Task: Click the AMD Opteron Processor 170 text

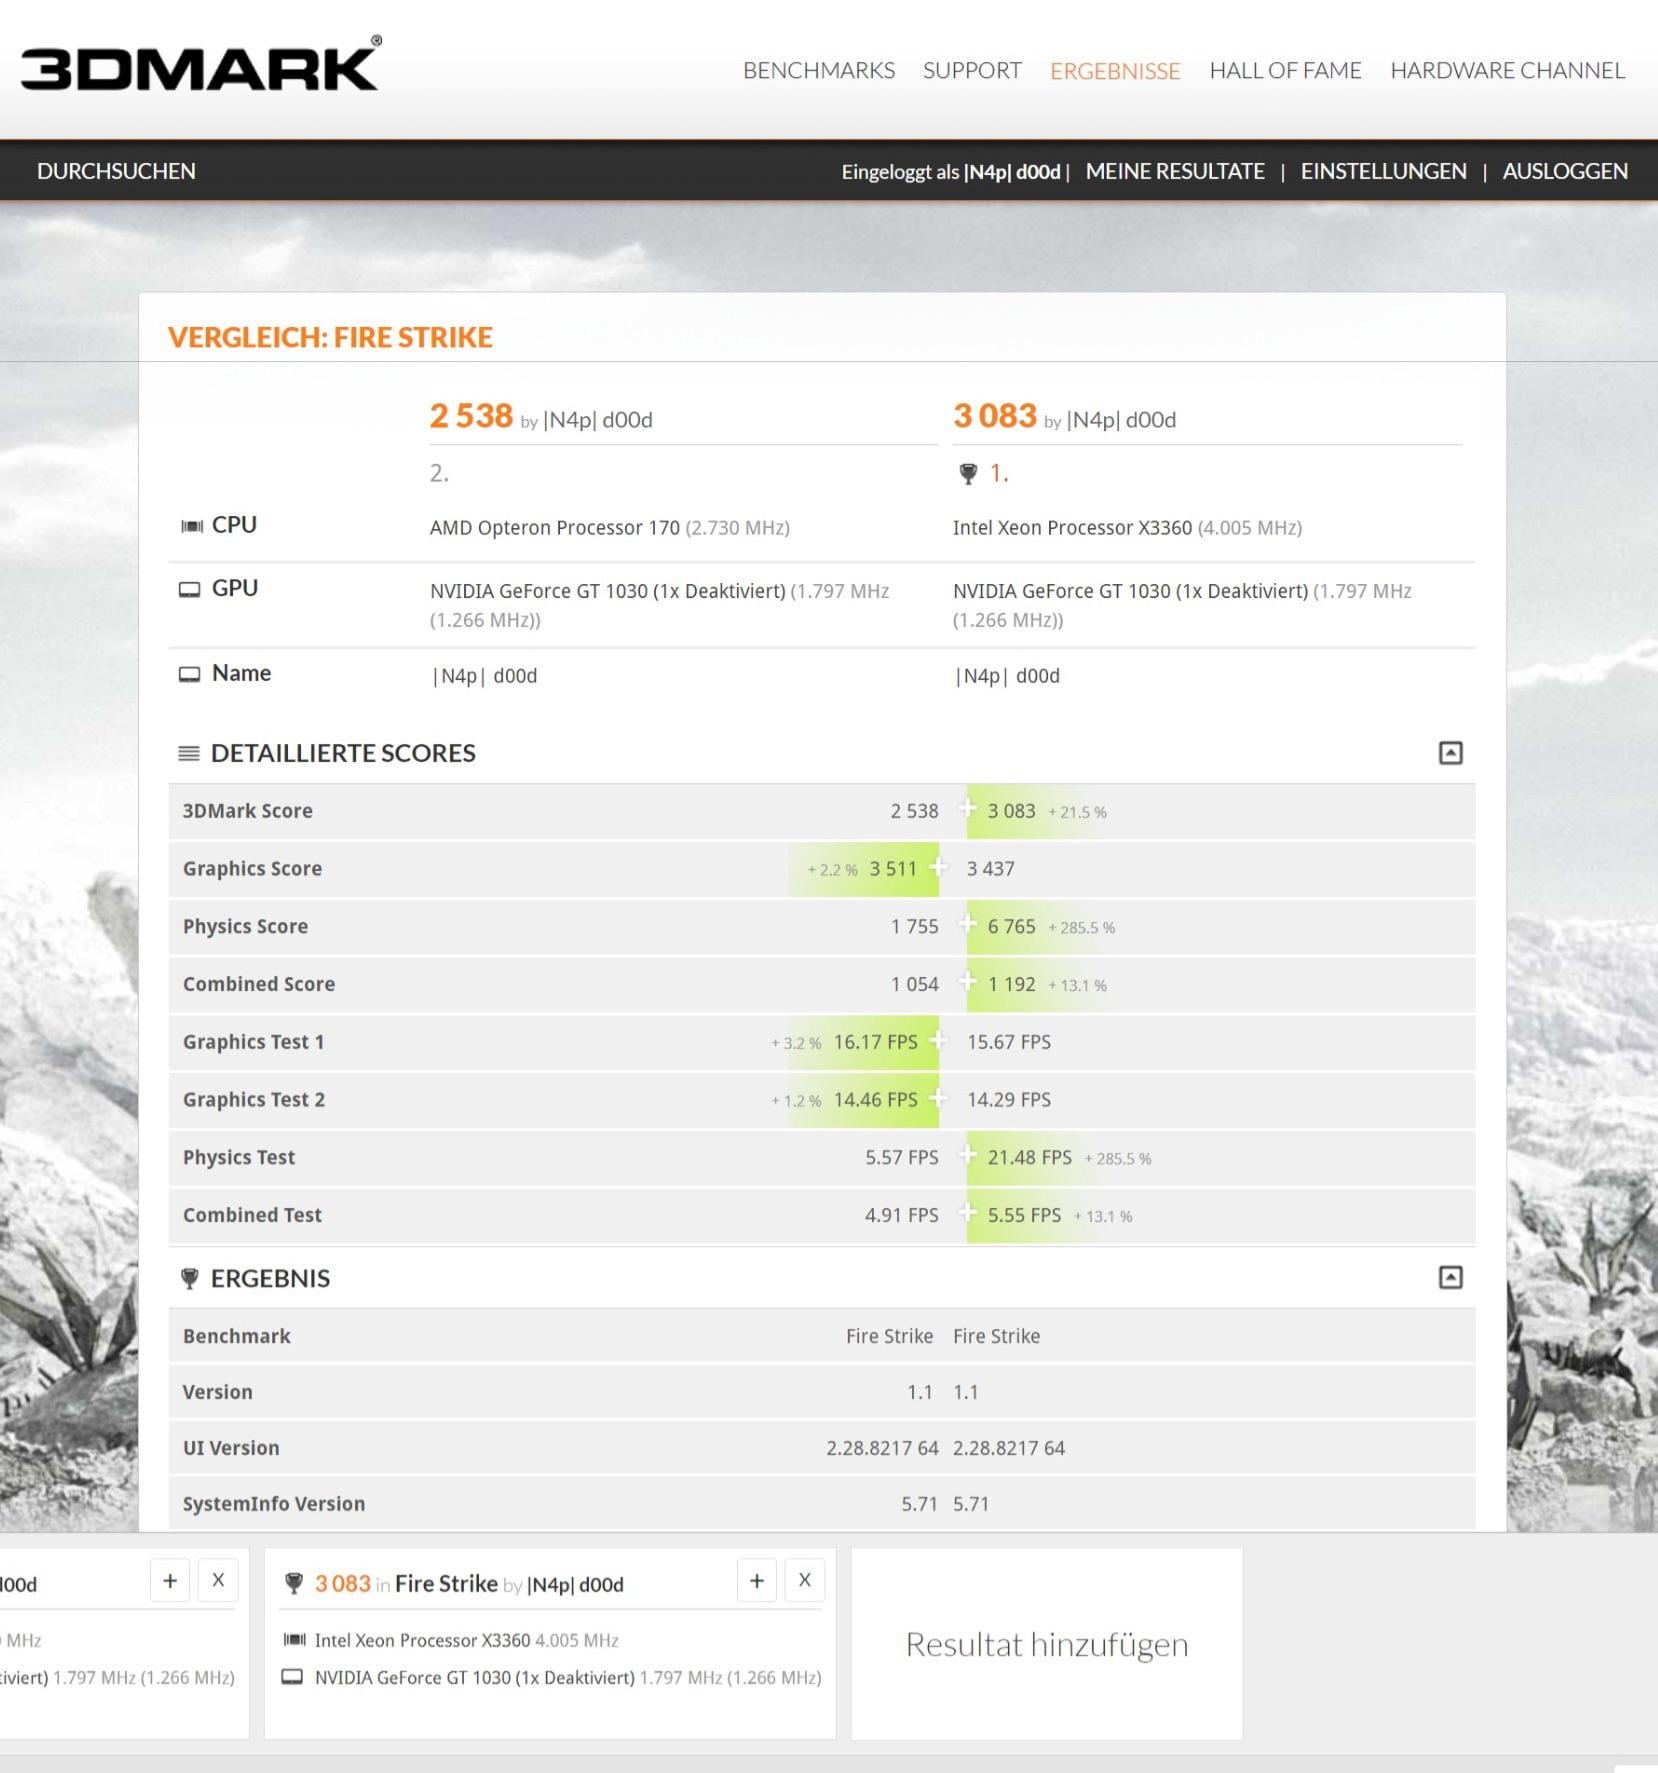Action: 555,528
